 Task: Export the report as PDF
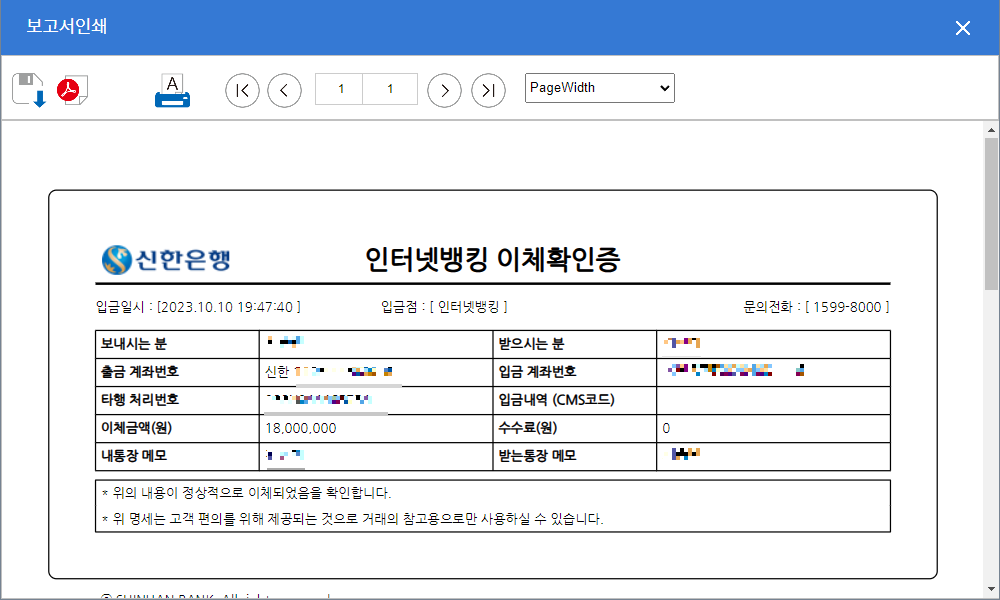click(x=73, y=90)
